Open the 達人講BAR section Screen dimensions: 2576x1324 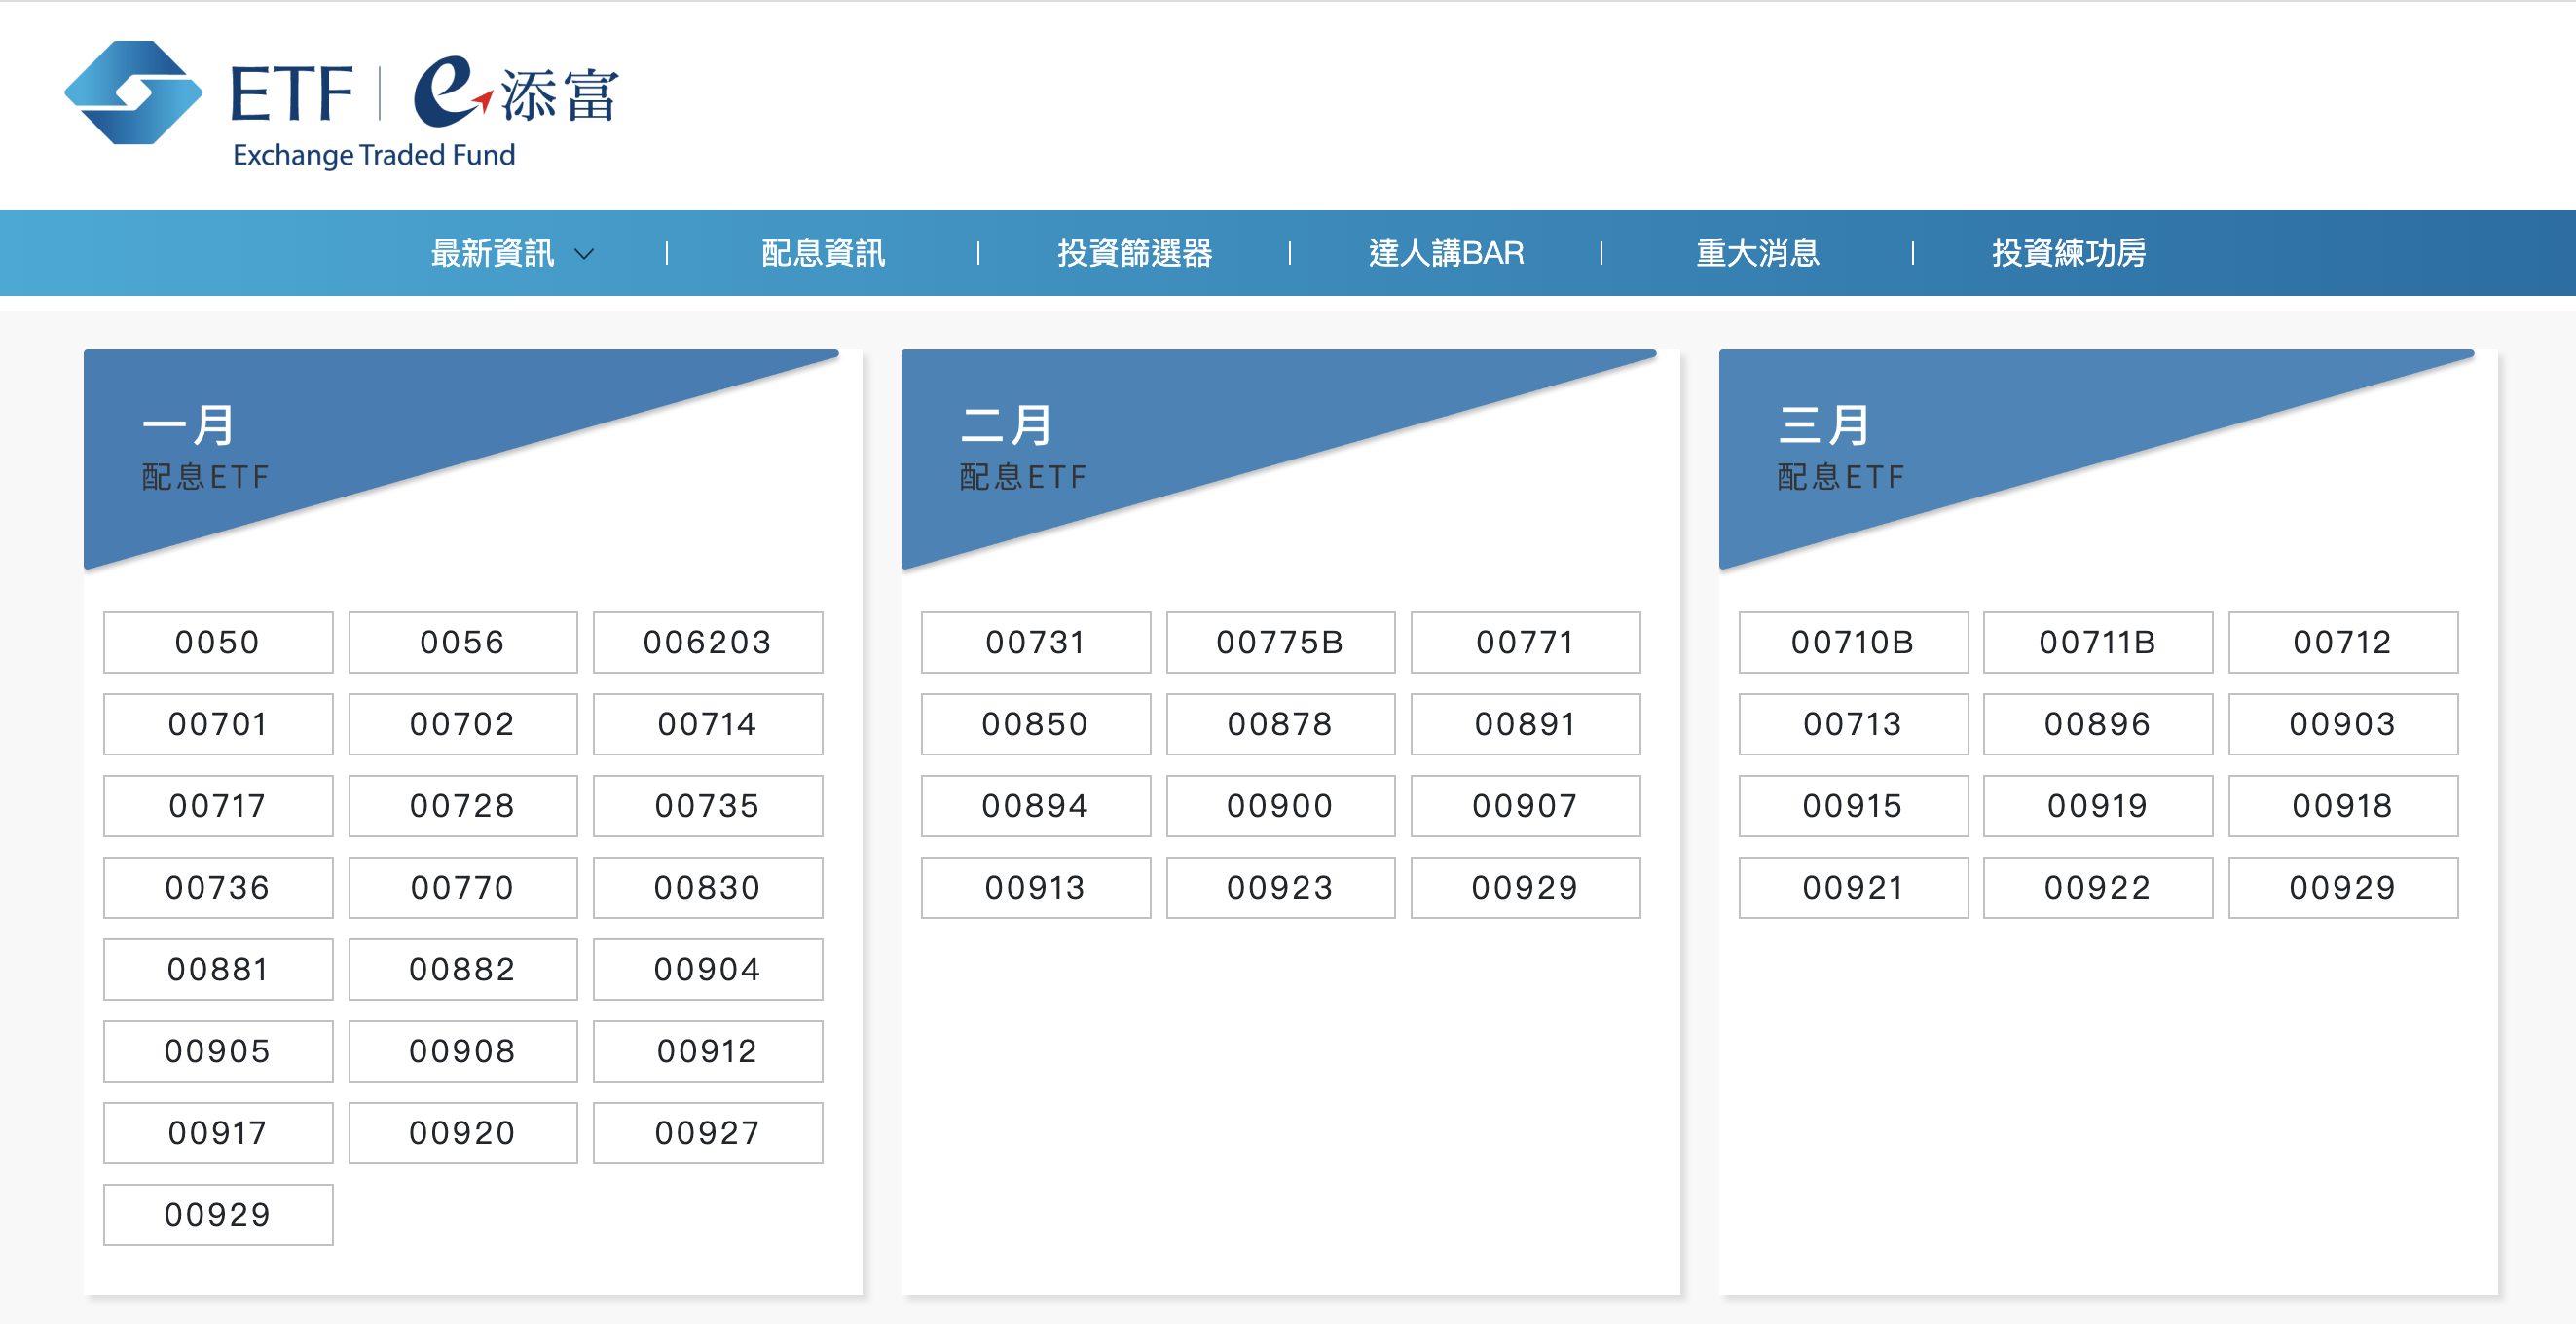click(x=1446, y=253)
